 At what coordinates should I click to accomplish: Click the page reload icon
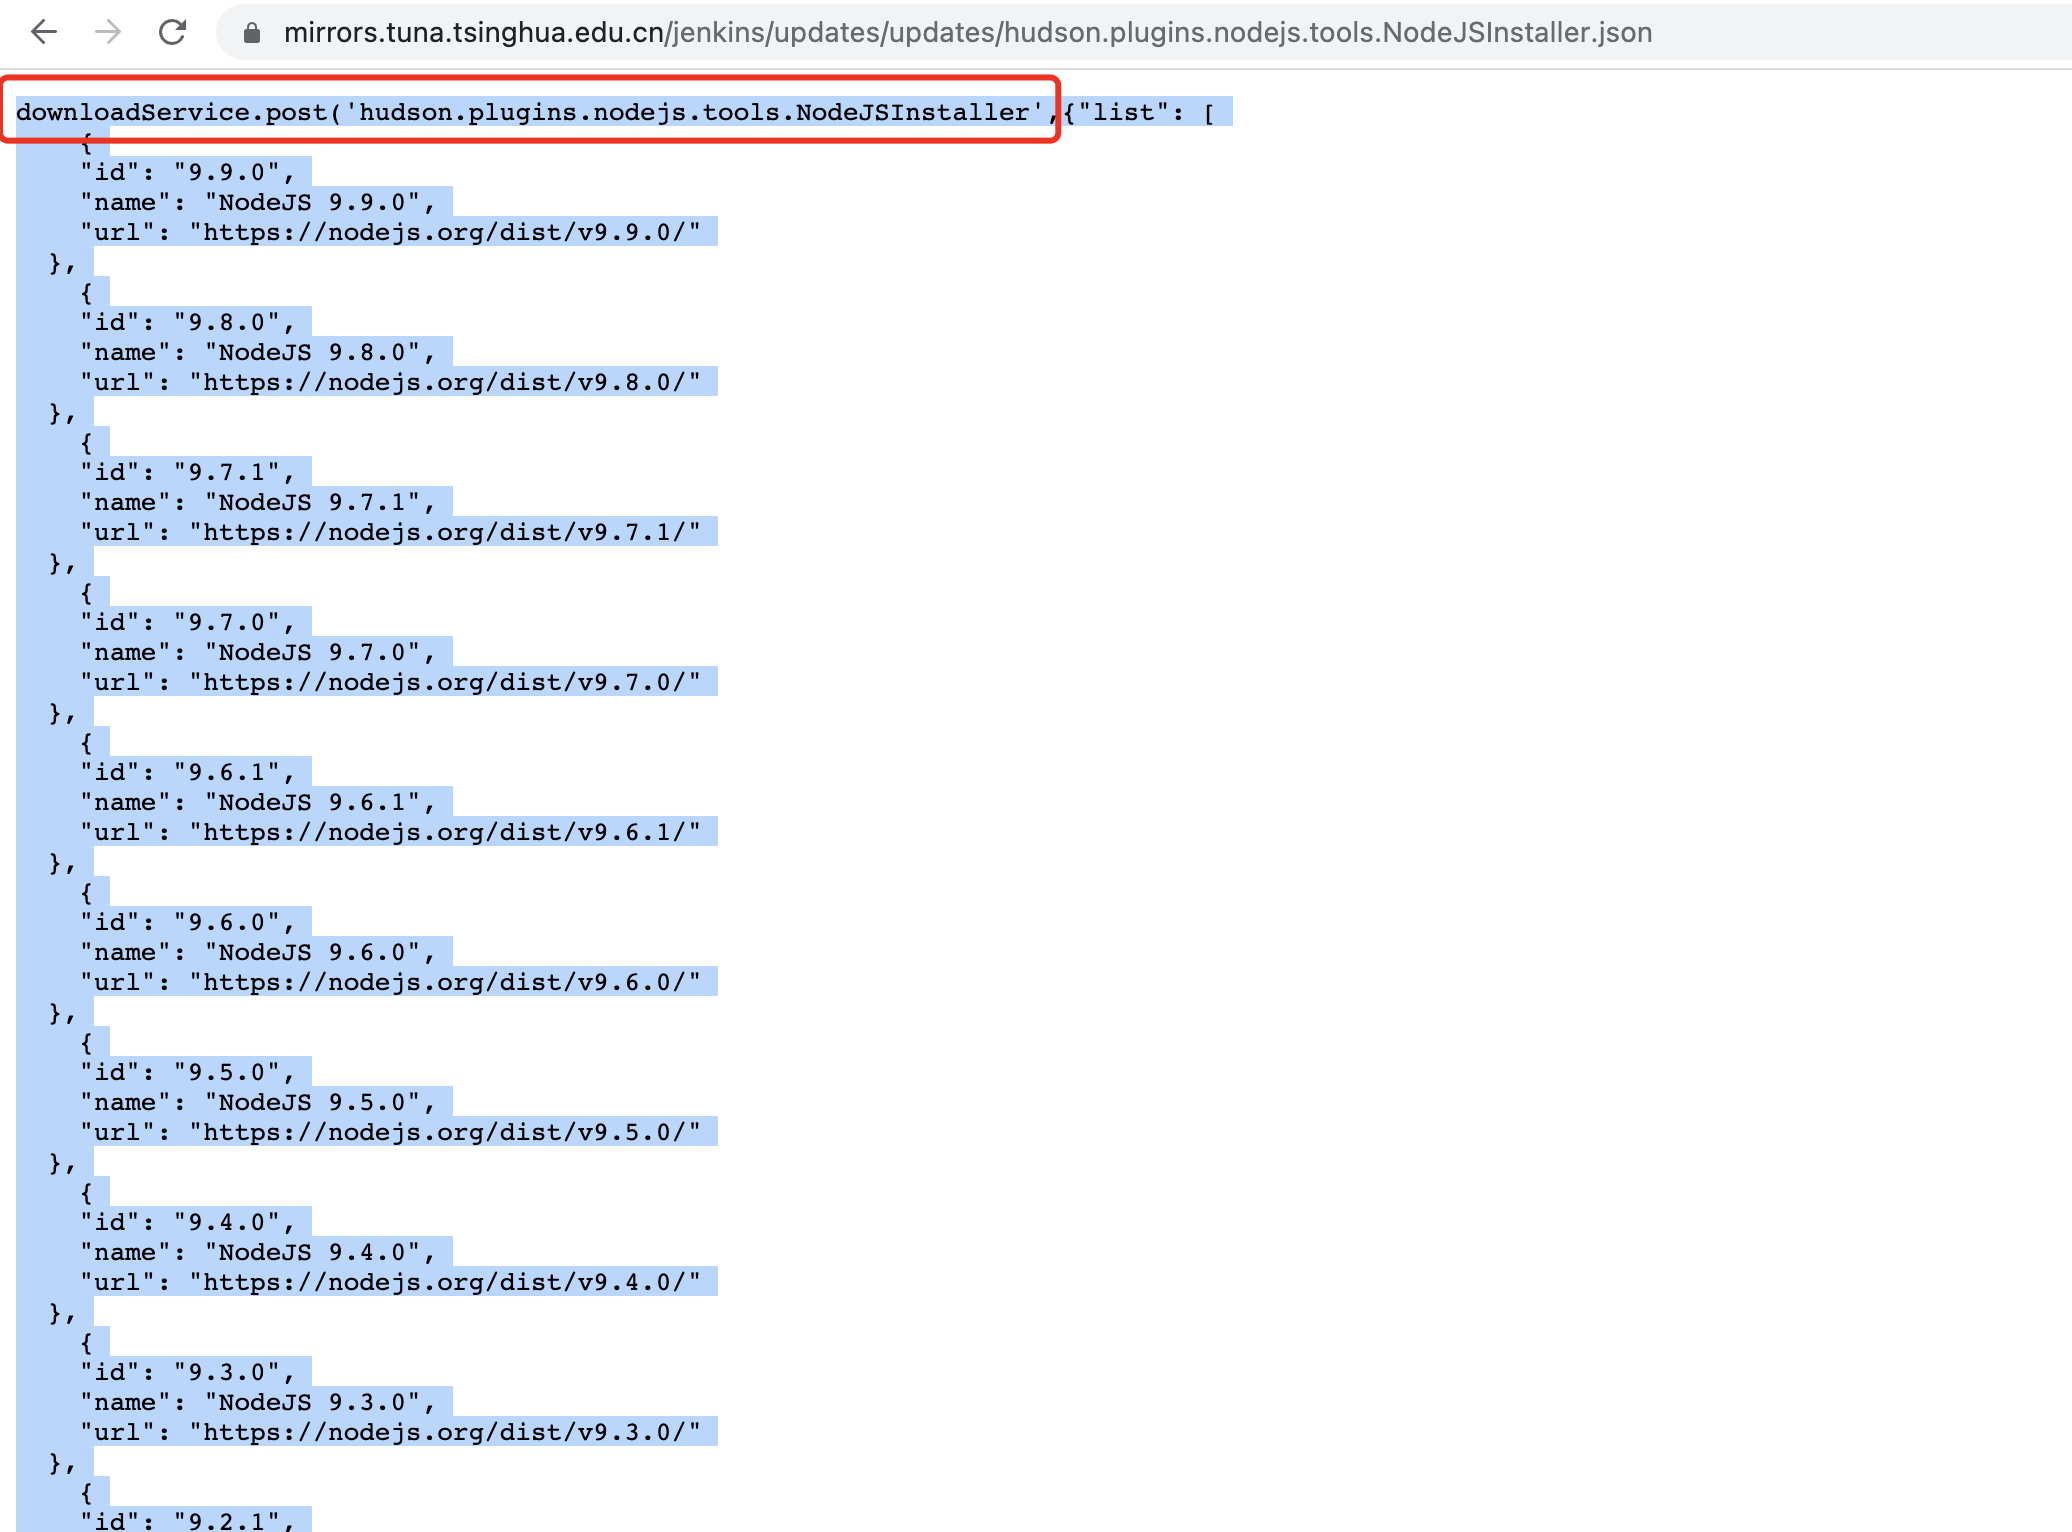[x=172, y=31]
